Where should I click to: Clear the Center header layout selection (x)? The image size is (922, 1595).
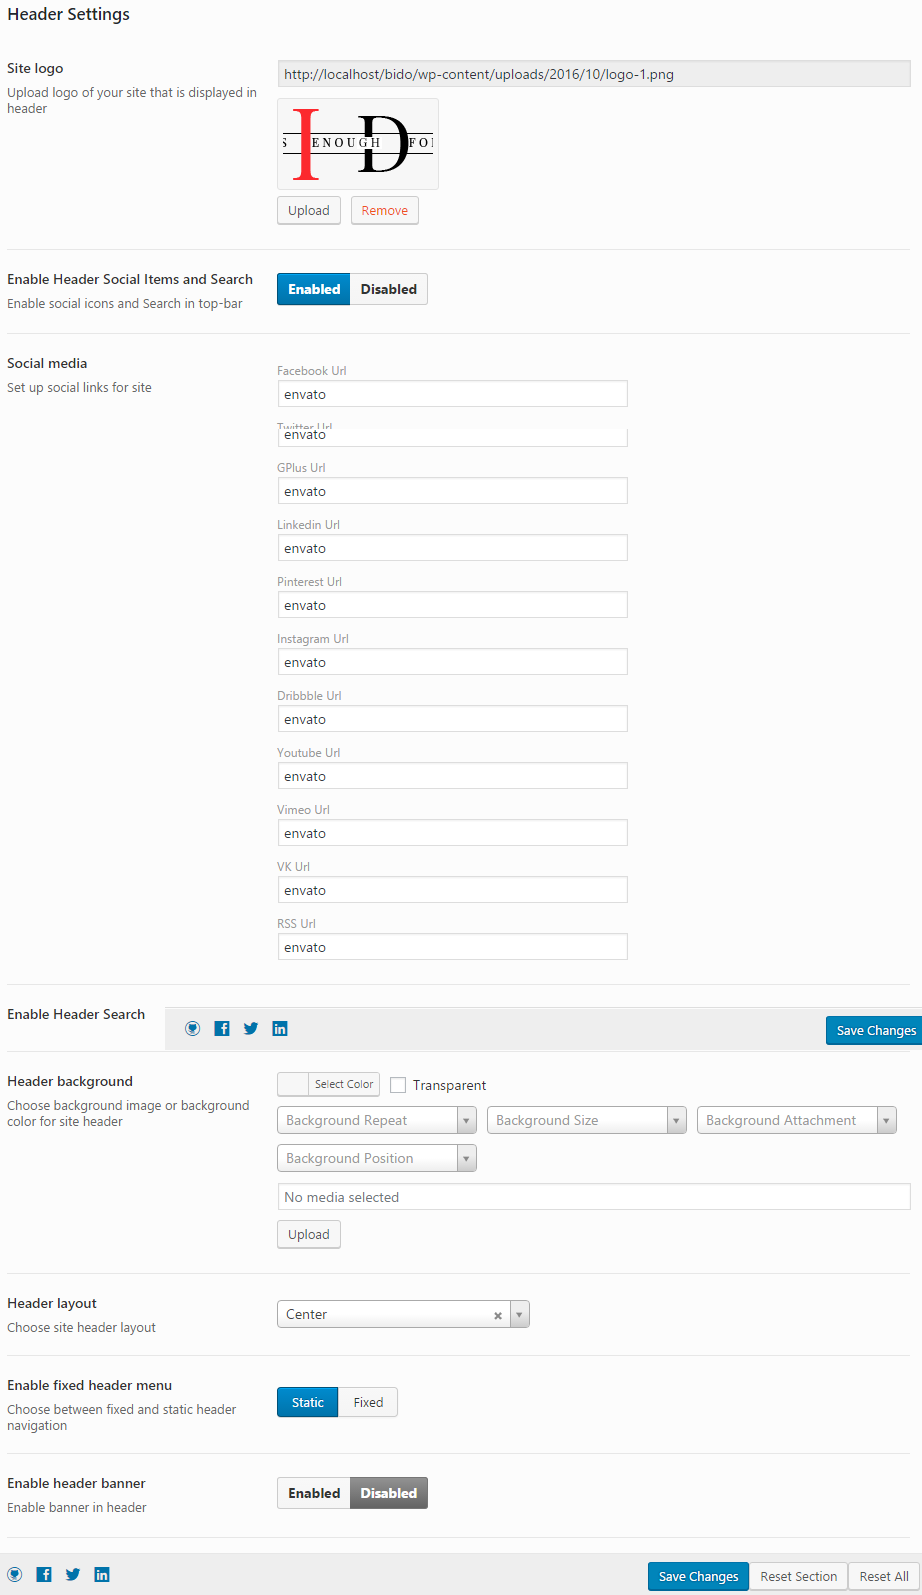[x=498, y=1315]
